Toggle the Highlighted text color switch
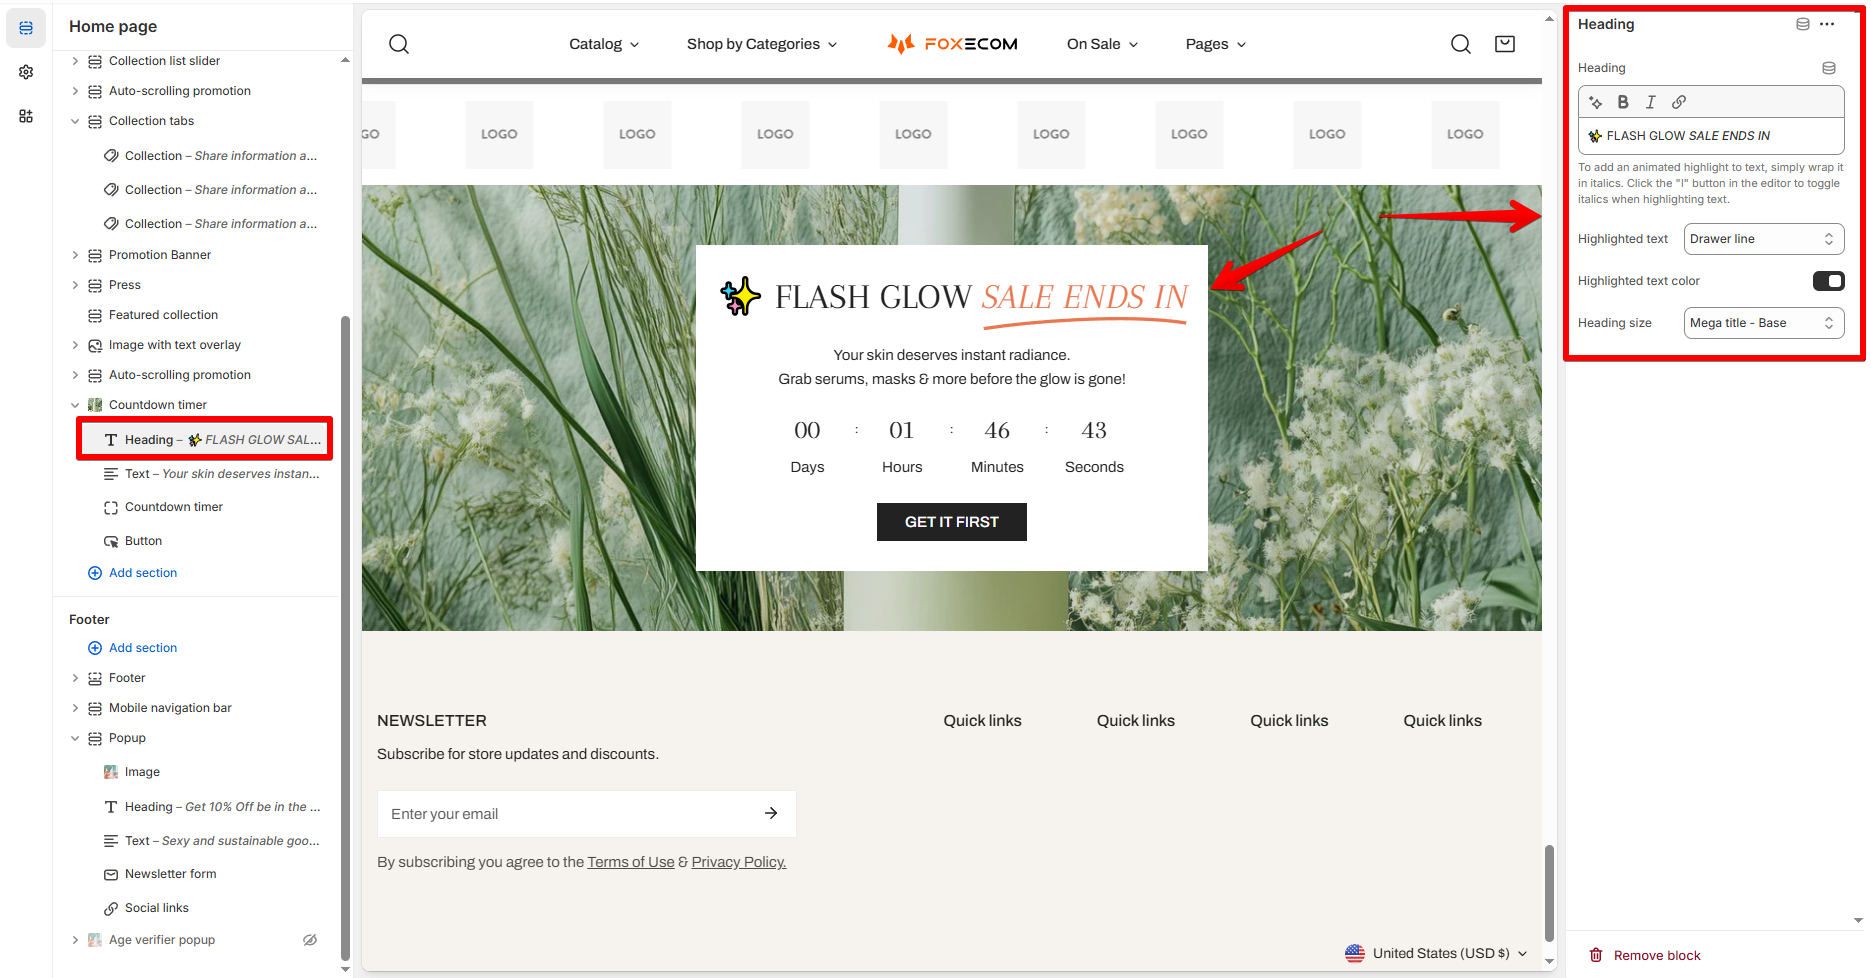The image size is (1871, 978). click(1828, 281)
